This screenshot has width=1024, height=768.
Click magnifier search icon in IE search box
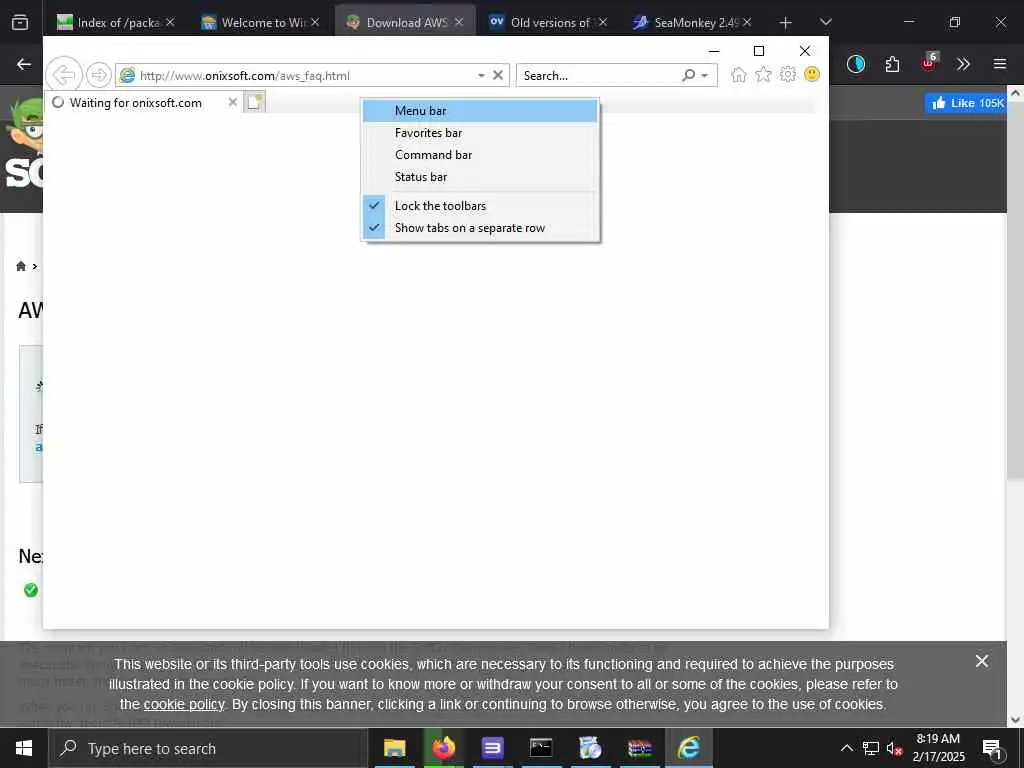coord(688,75)
